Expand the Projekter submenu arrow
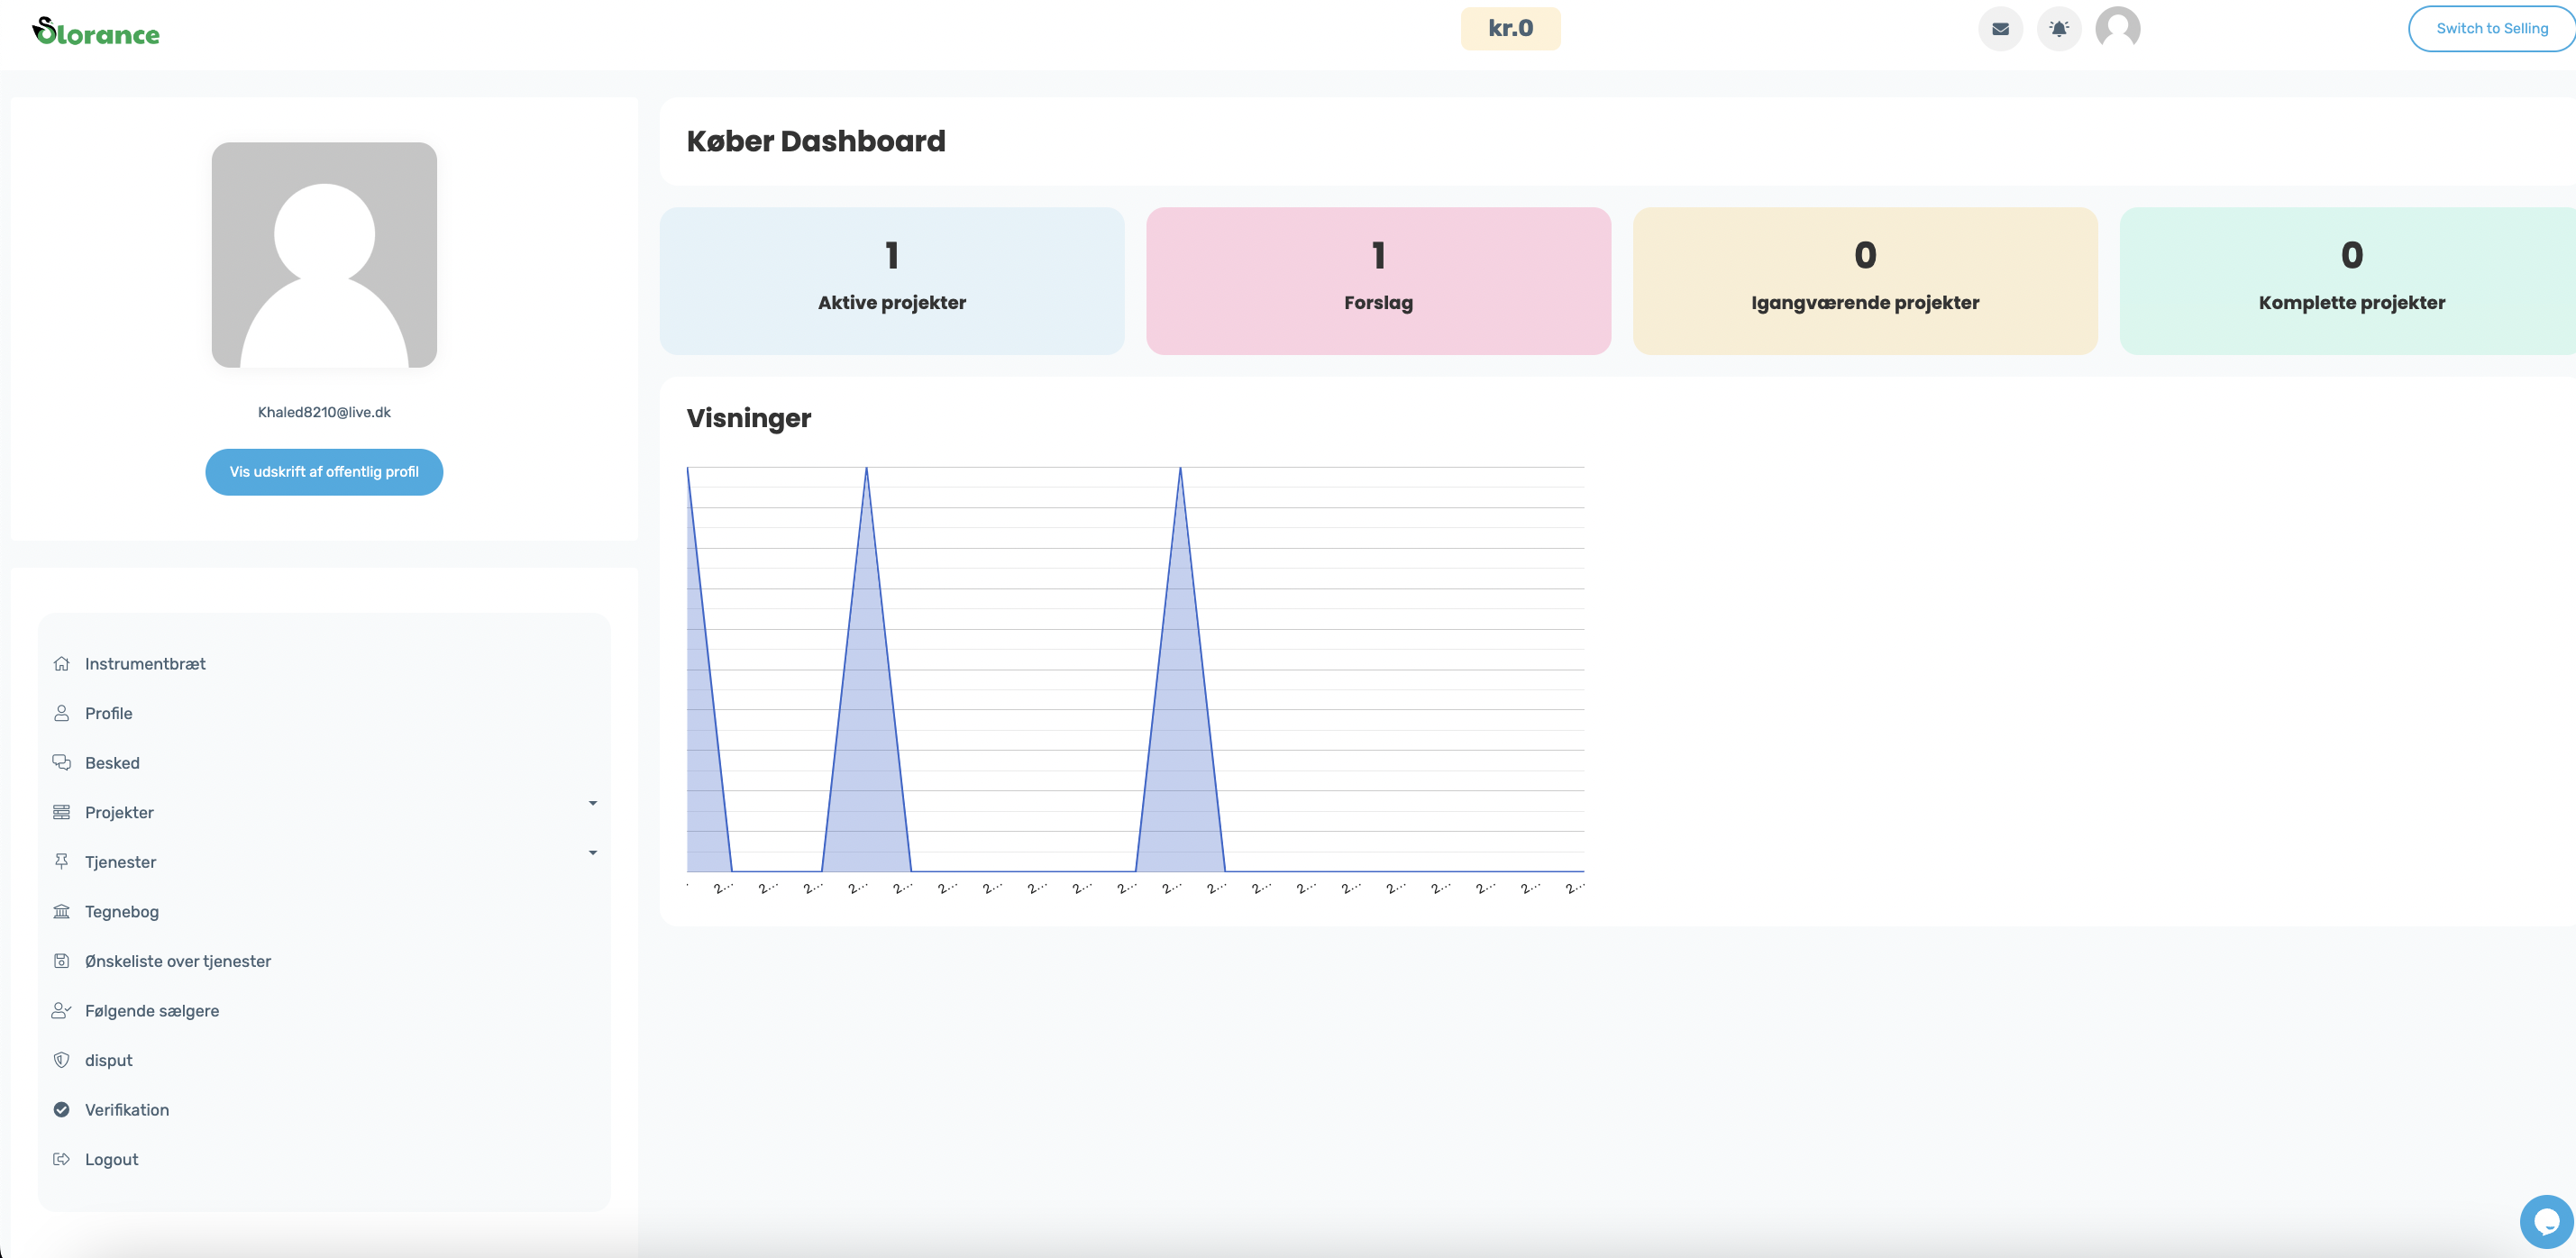 click(593, 803)
